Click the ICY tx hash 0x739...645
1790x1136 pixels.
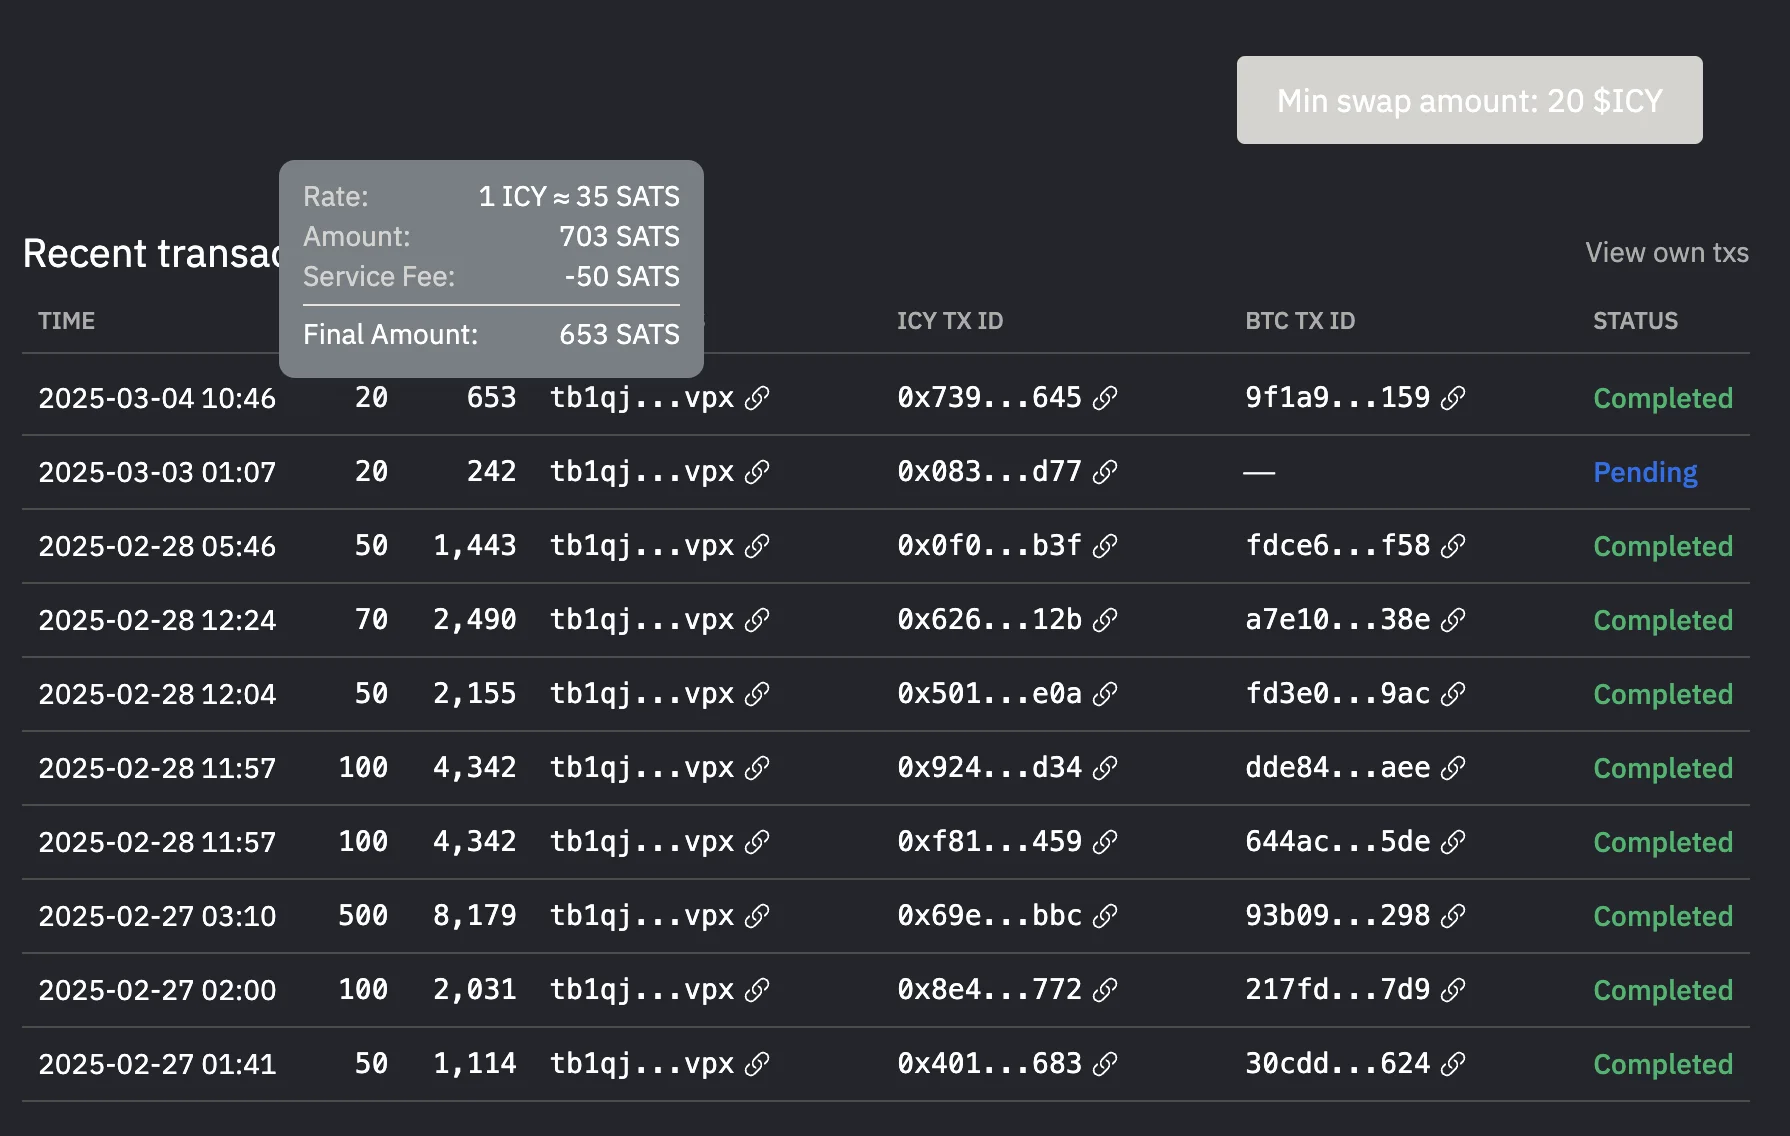point(989,397)
